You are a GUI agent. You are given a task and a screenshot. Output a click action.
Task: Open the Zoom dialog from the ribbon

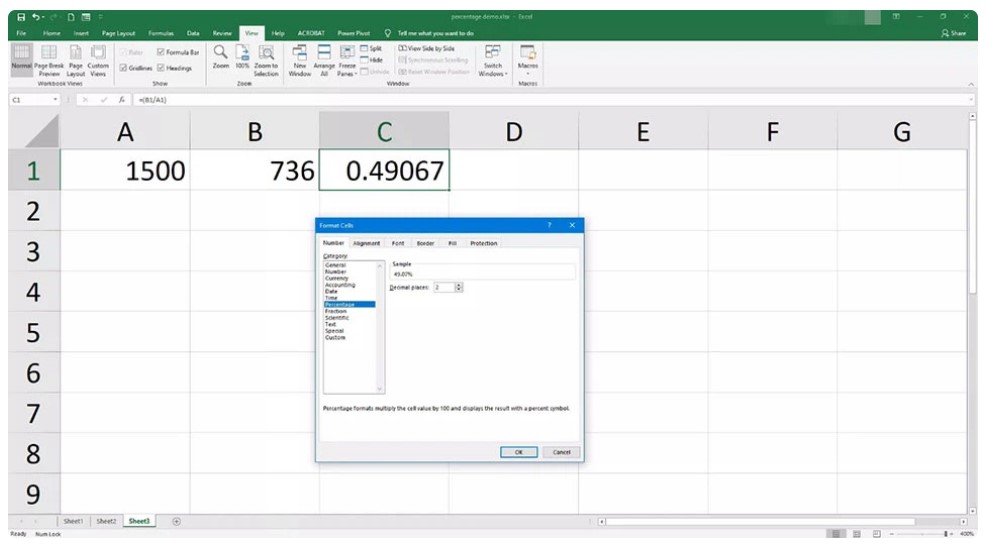pyautogui.click(x=221, y=57)
